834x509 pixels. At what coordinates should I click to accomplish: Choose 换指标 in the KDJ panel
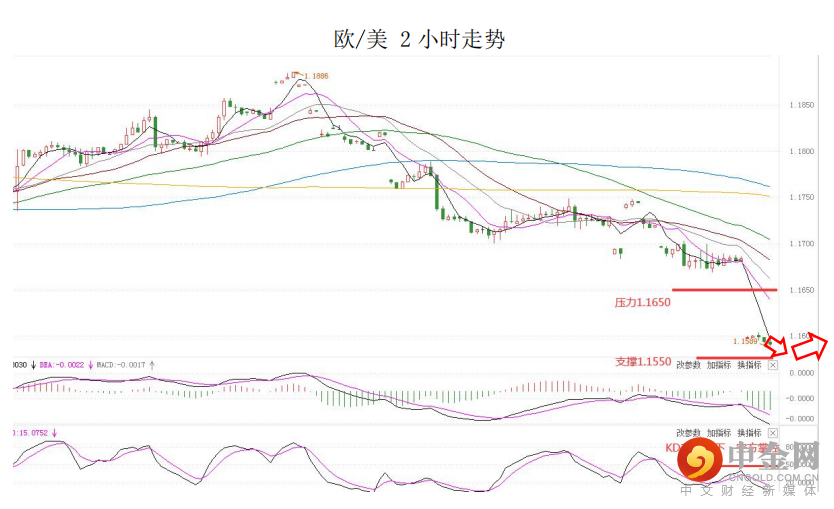point(749,433)
